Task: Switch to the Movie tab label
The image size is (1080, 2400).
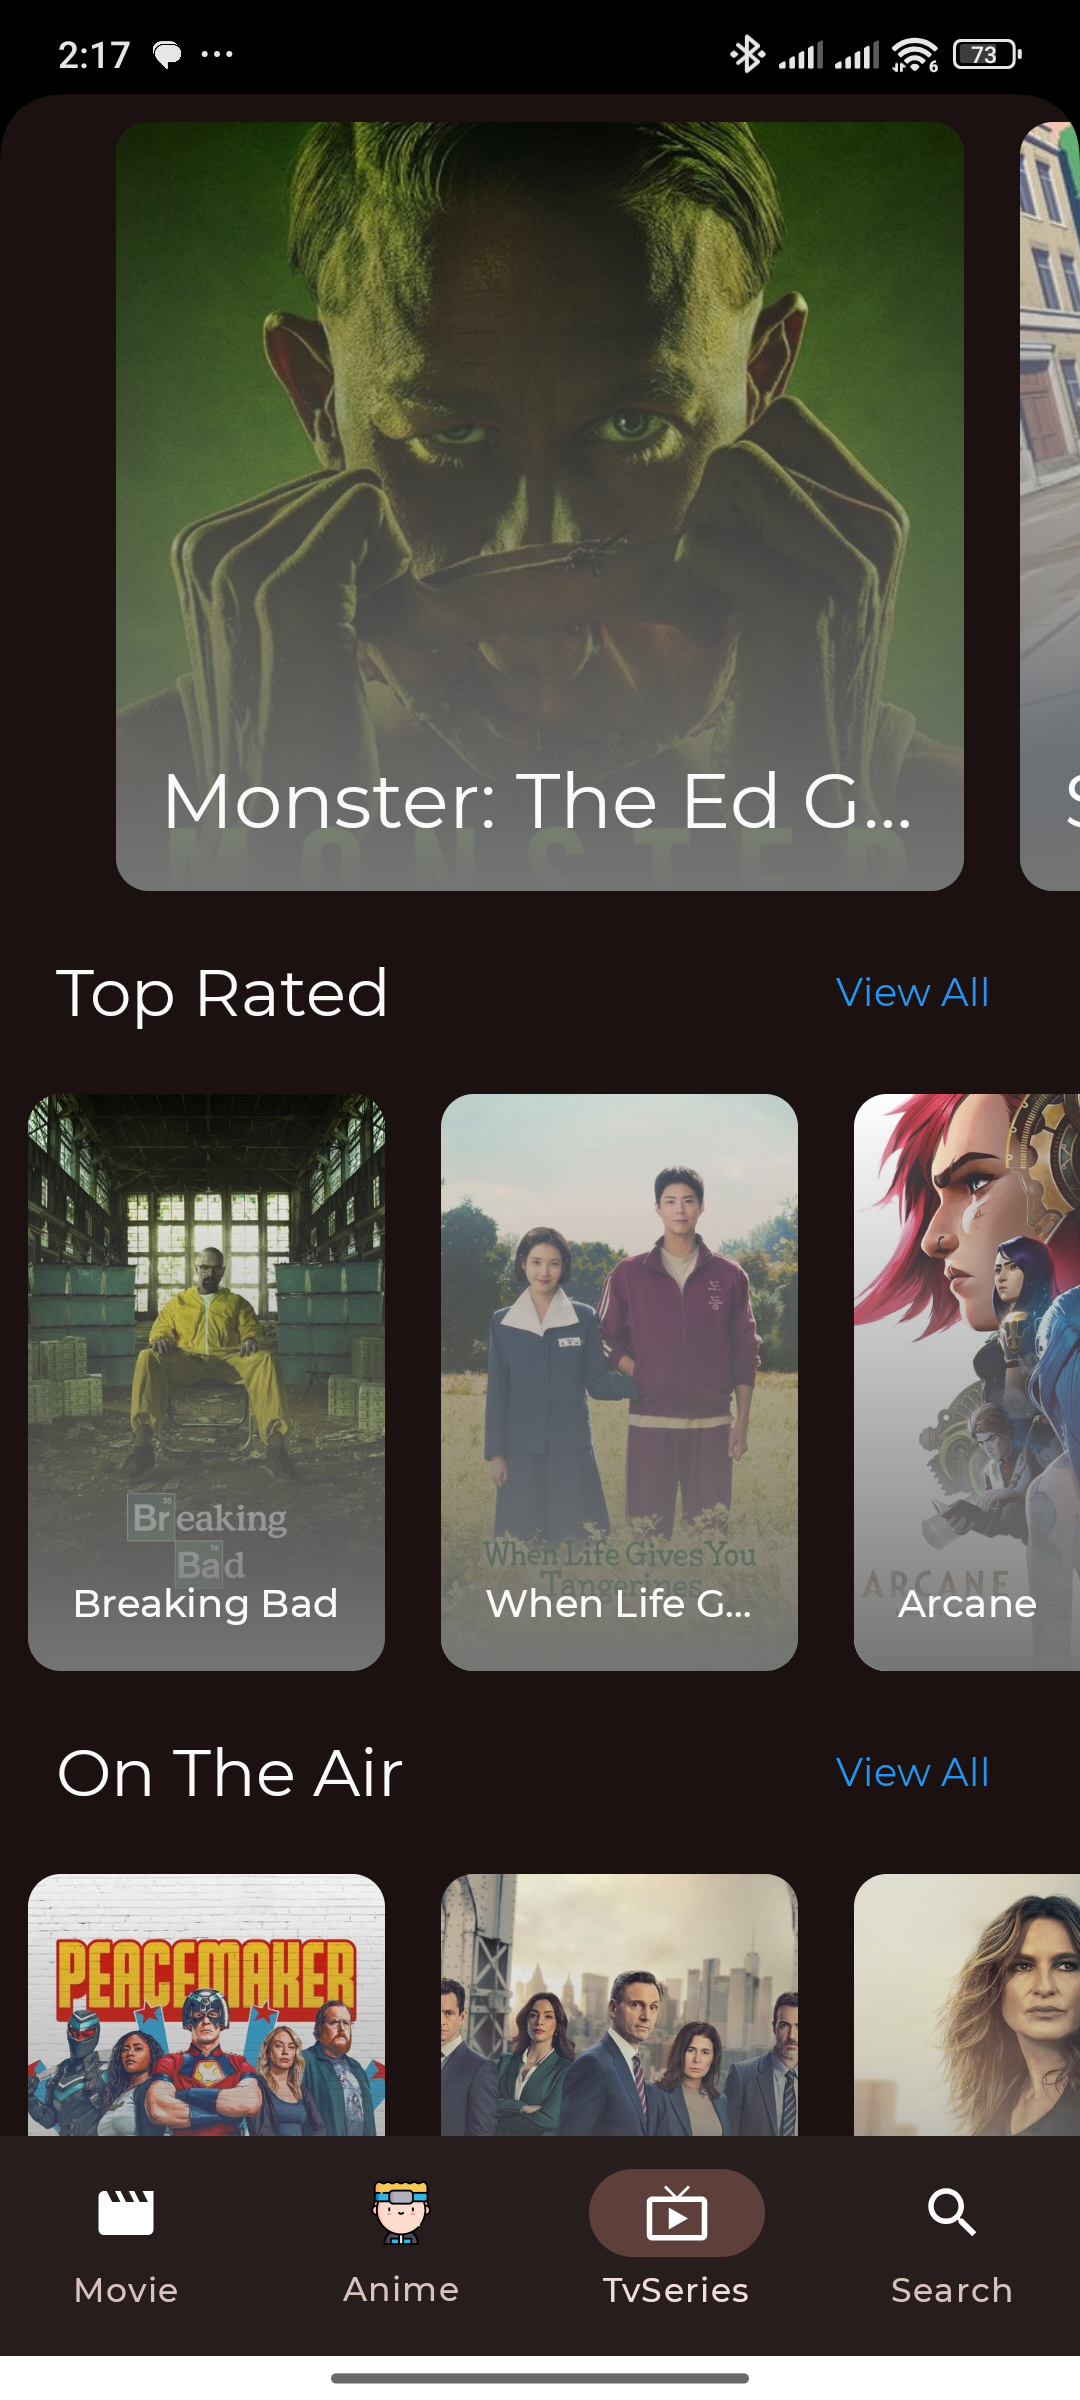Action: tap(126, 2290)
